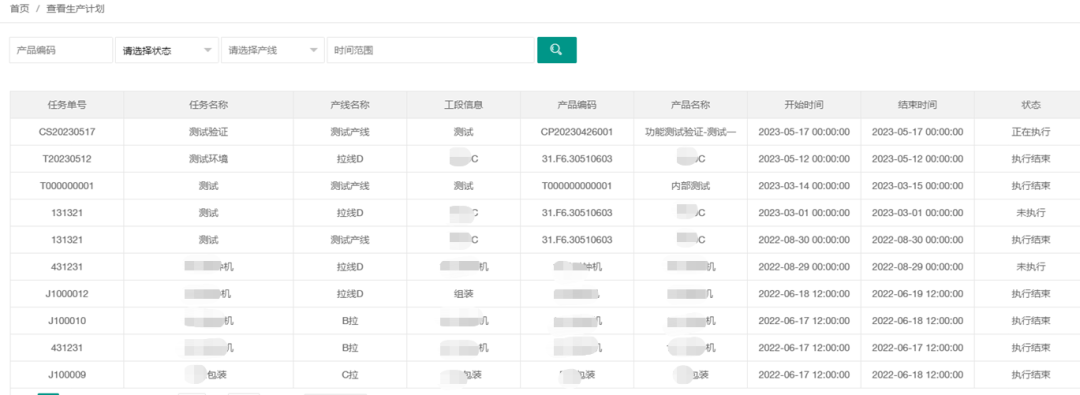1080x395 pixels.
Task: Click product name 功能测试验证-测试一
Action: (691, 132)
